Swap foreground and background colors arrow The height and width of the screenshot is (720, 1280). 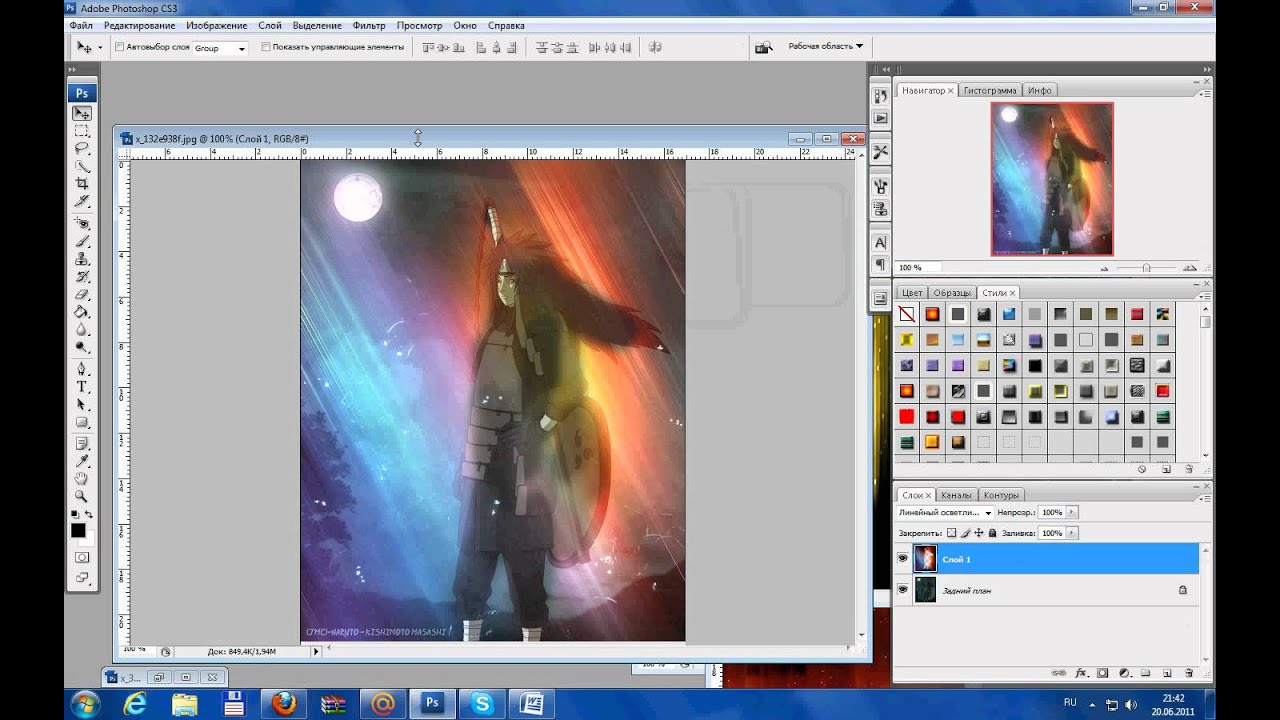[89, 514]
